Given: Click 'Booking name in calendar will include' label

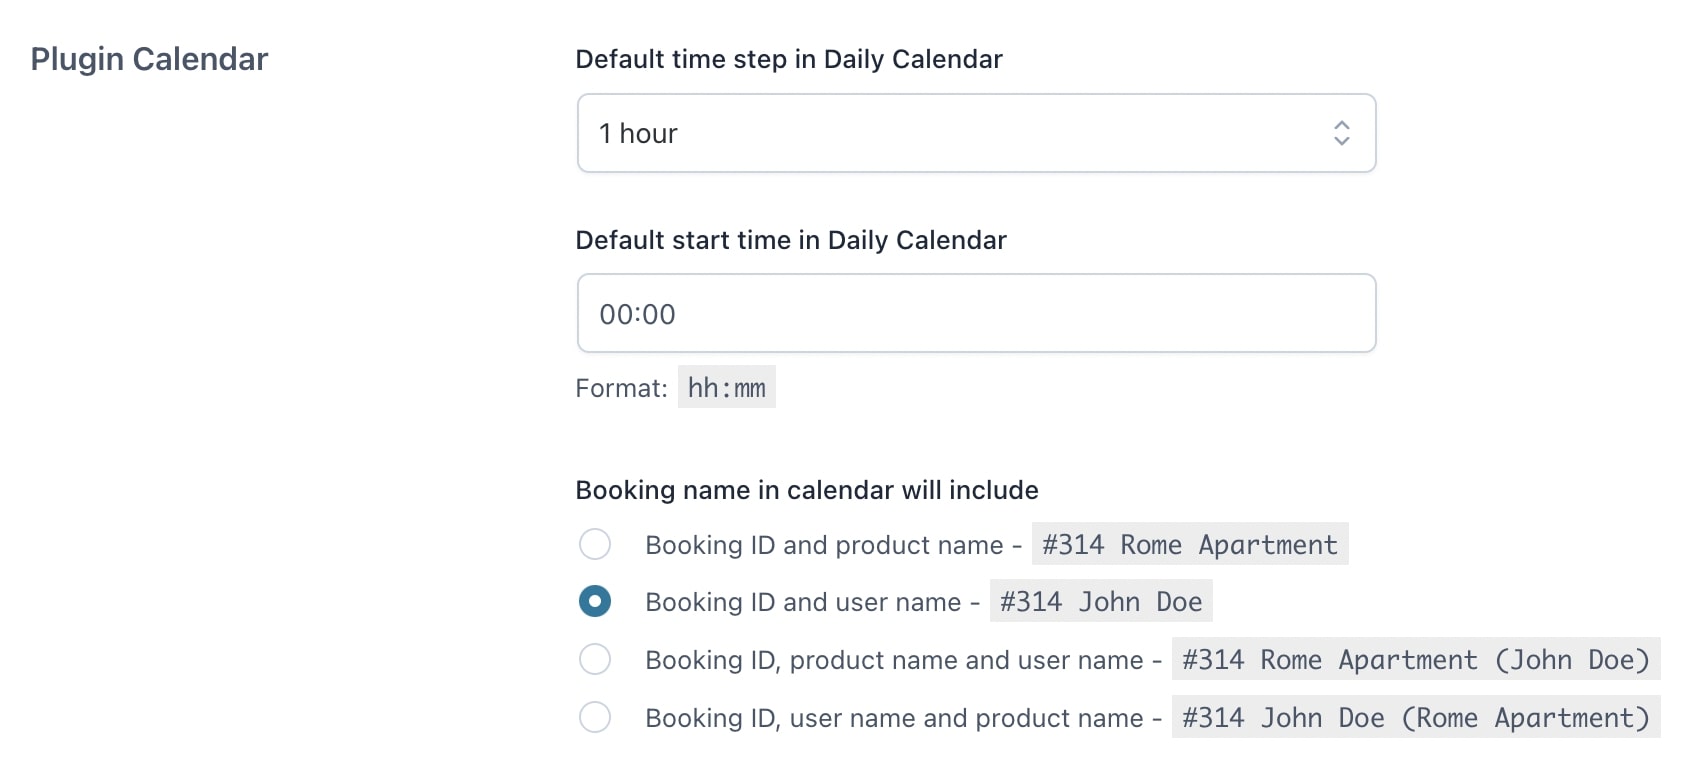Looking at the screenshot, I should pyautogui.click(x=807, y=490).
